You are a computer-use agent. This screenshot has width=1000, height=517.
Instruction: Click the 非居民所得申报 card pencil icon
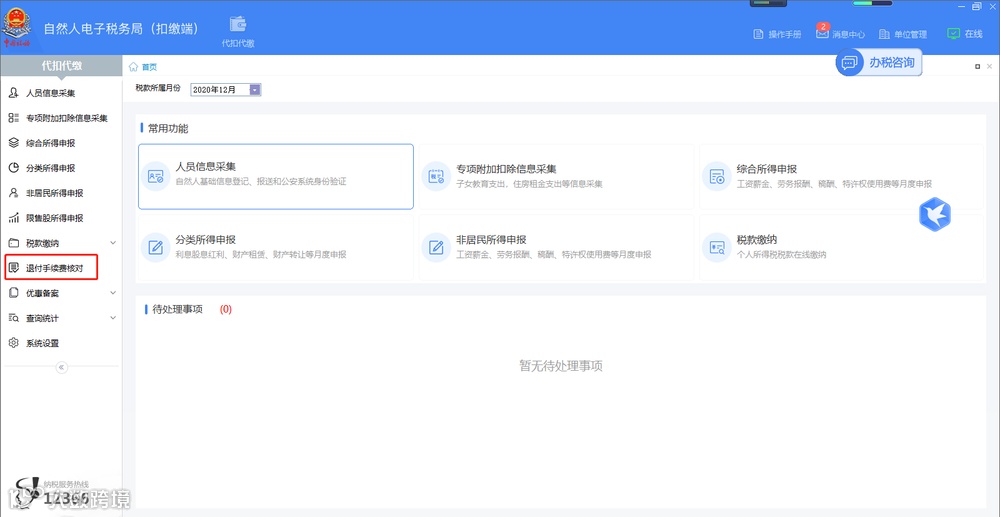[436, 247]
